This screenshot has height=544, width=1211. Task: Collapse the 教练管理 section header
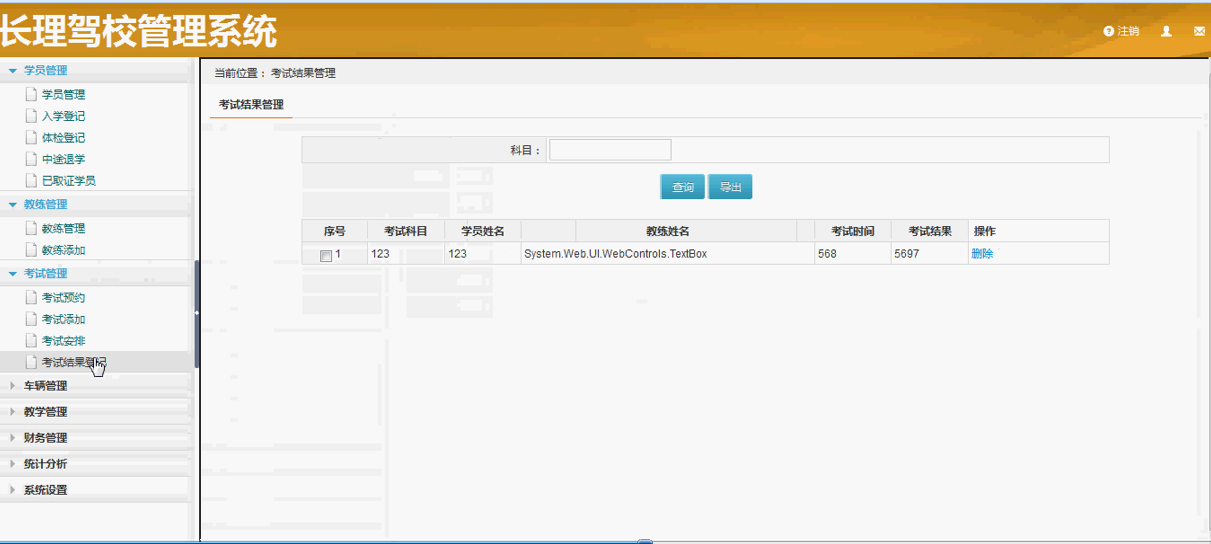[x=96, y=204]
